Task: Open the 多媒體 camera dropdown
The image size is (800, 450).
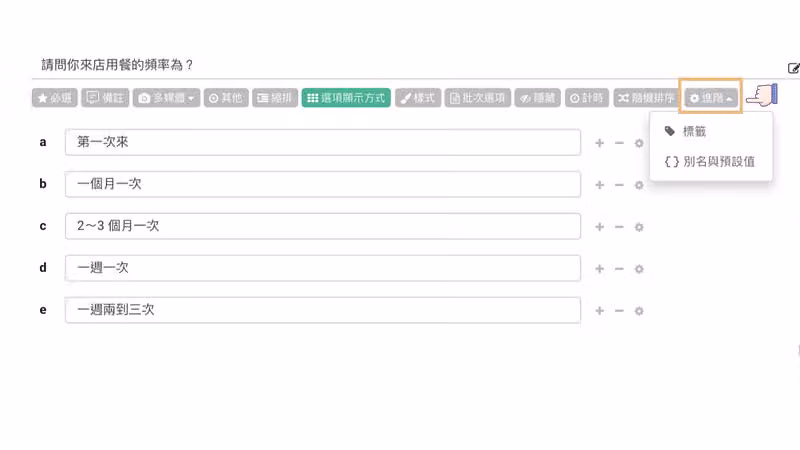Action: (x=166, y=98)
